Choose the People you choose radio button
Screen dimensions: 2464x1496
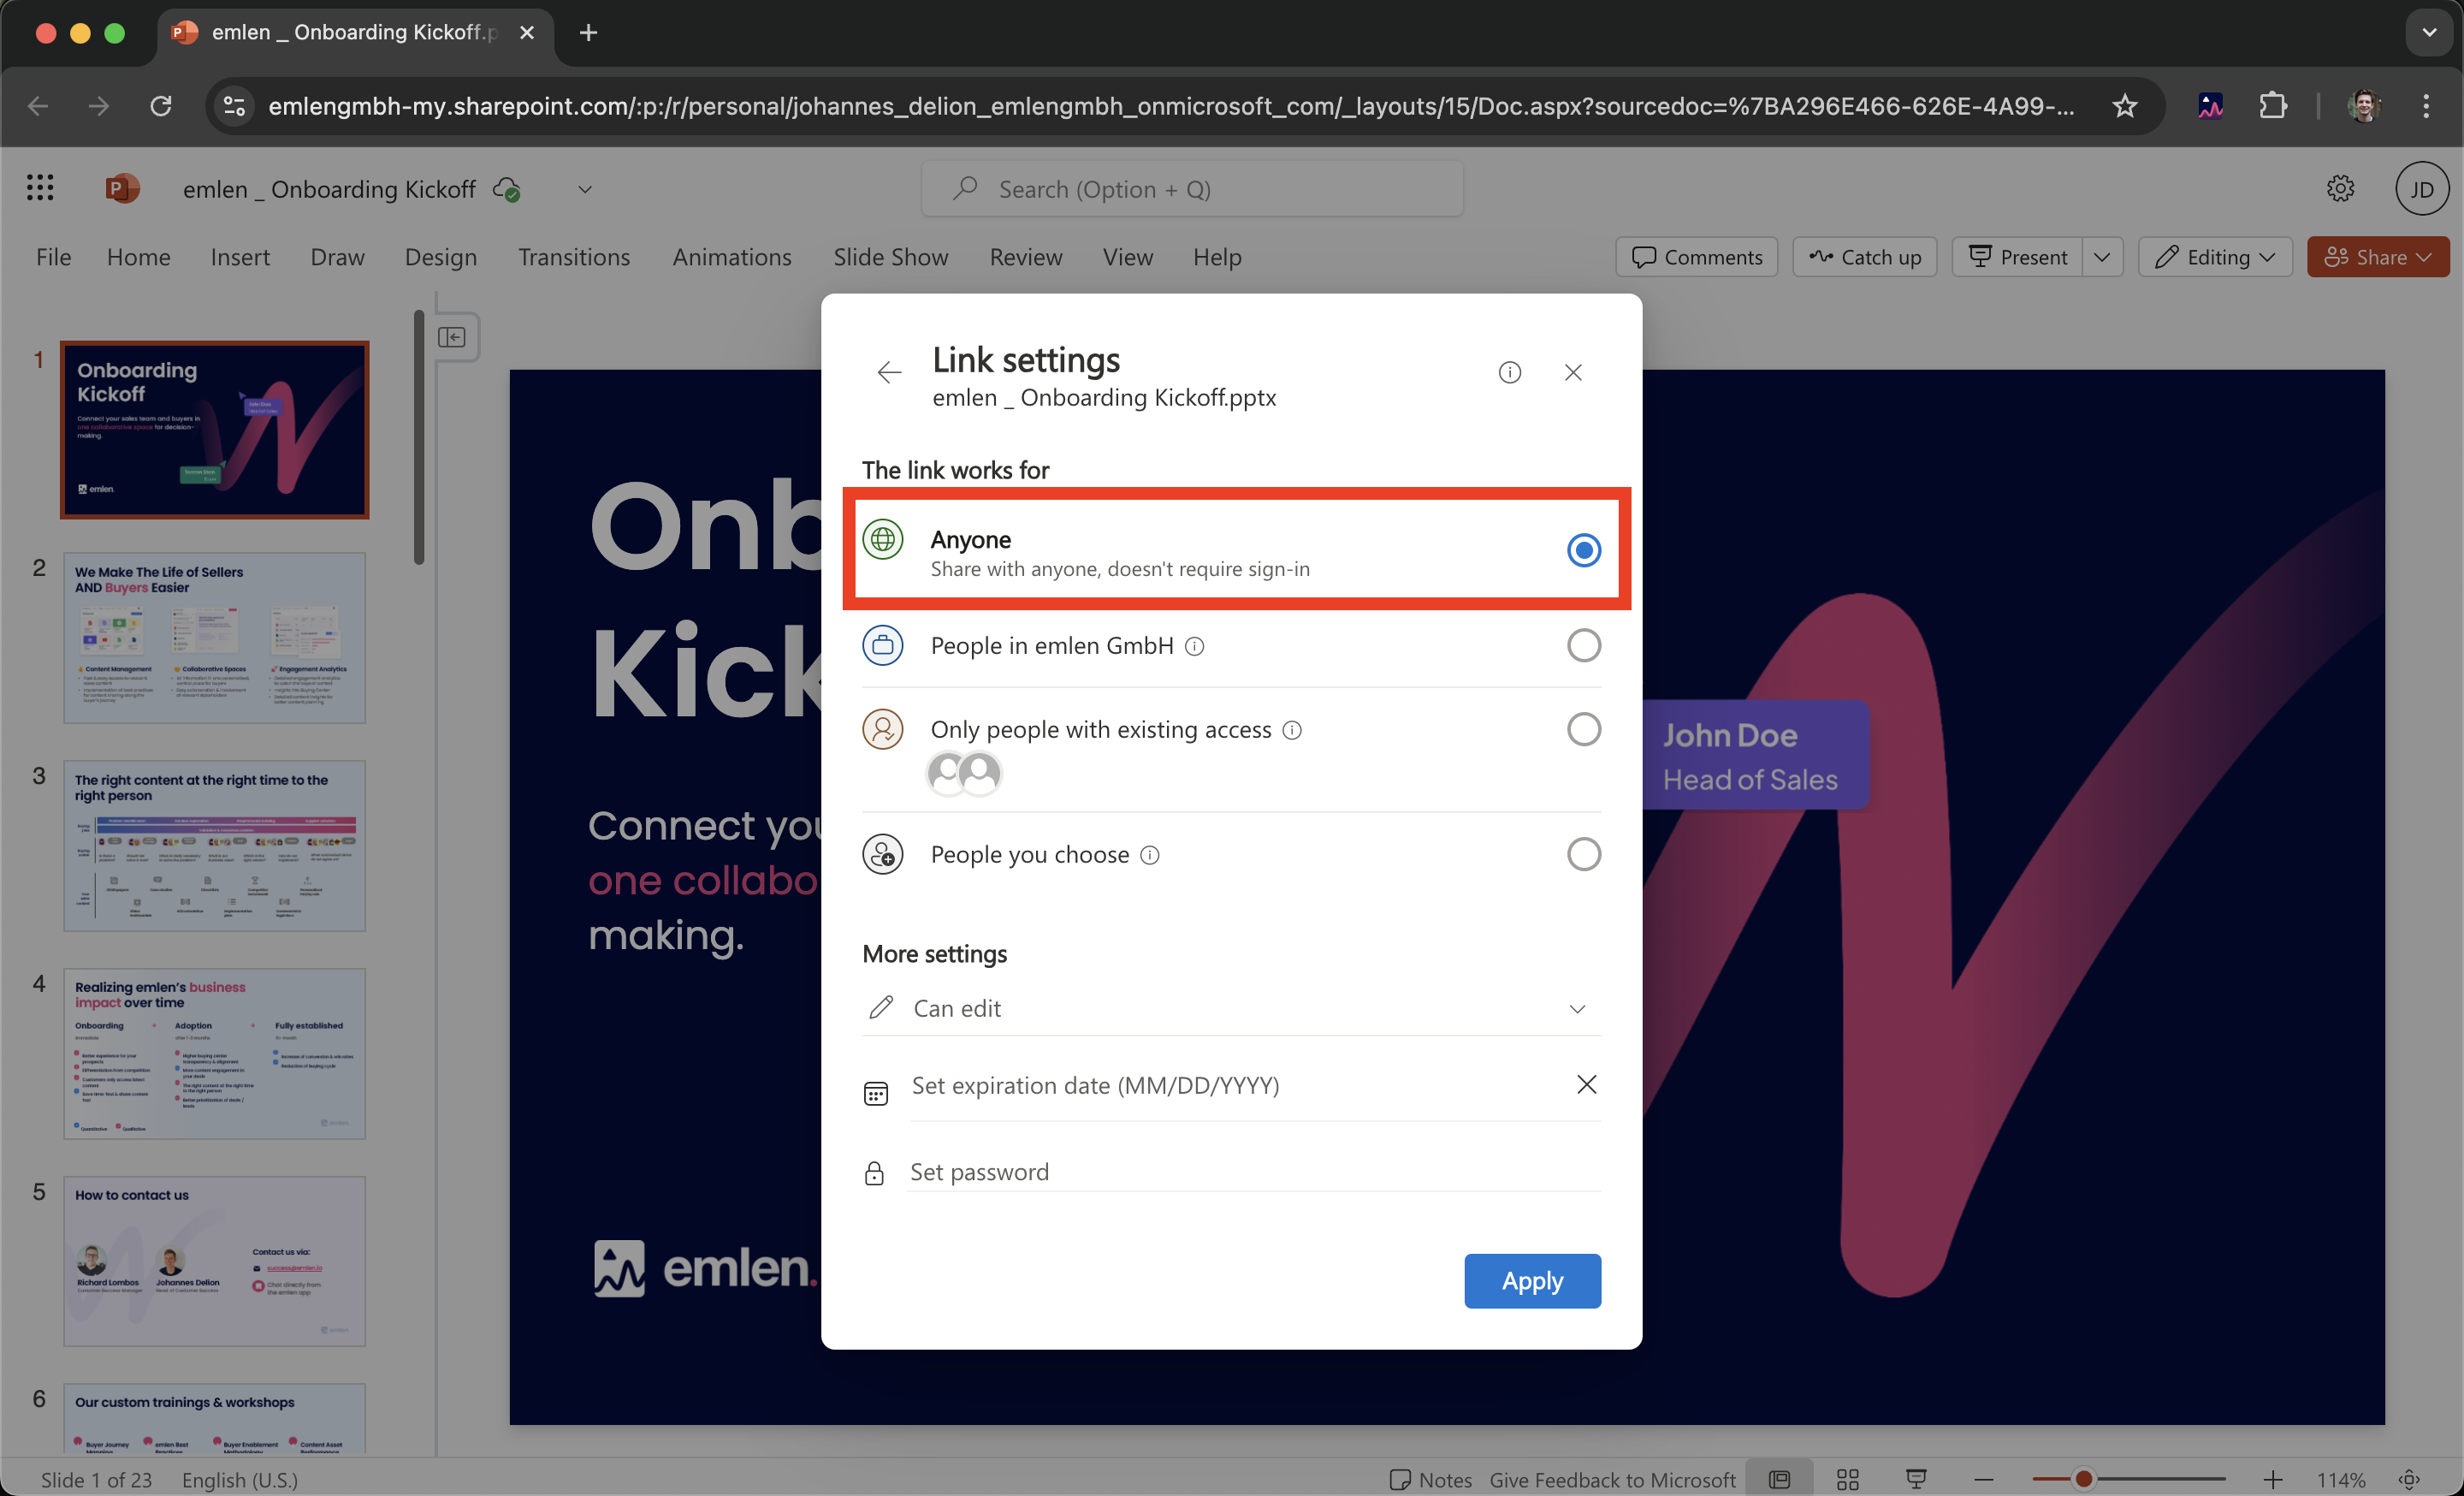(1583, 854)
